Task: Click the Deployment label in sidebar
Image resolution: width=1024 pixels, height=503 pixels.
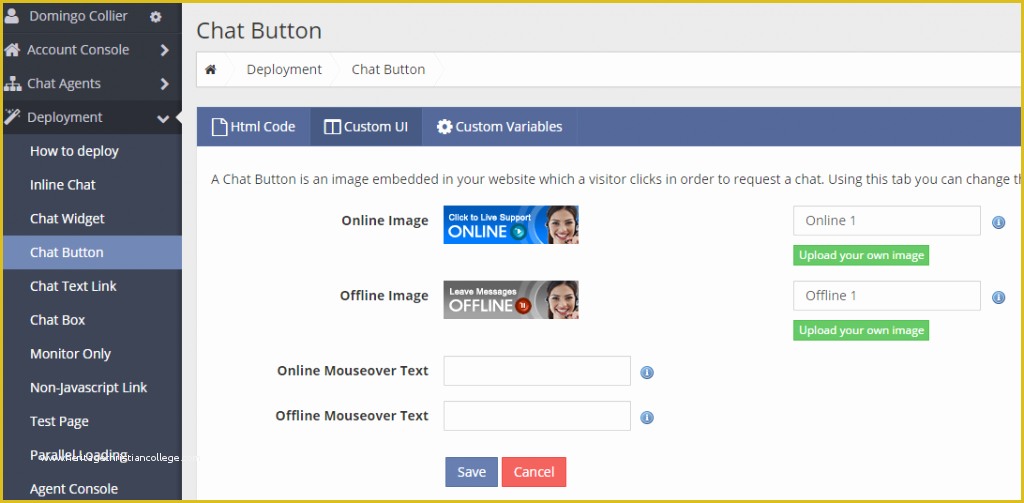Action: [x=65, y=118]
